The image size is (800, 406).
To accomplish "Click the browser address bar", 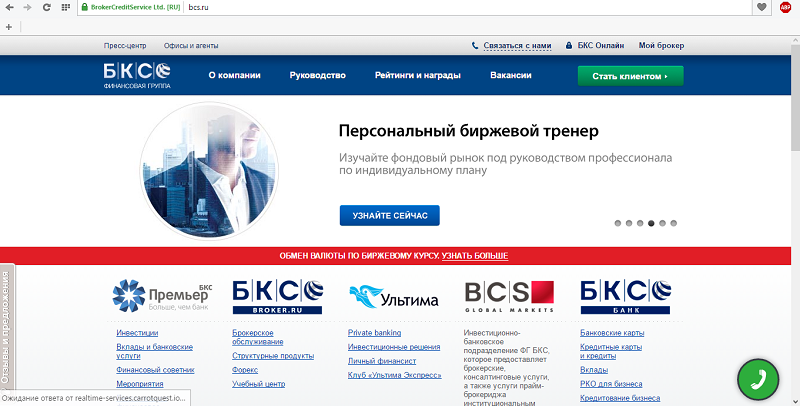I will coord(450,7).
